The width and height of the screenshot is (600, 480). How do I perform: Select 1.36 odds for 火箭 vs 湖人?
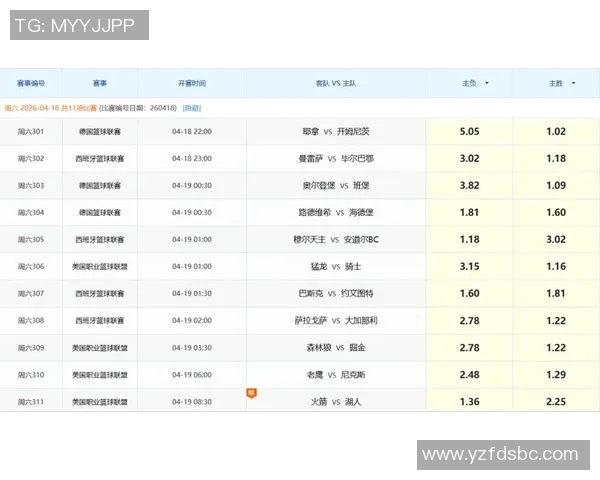coord(470,402)
